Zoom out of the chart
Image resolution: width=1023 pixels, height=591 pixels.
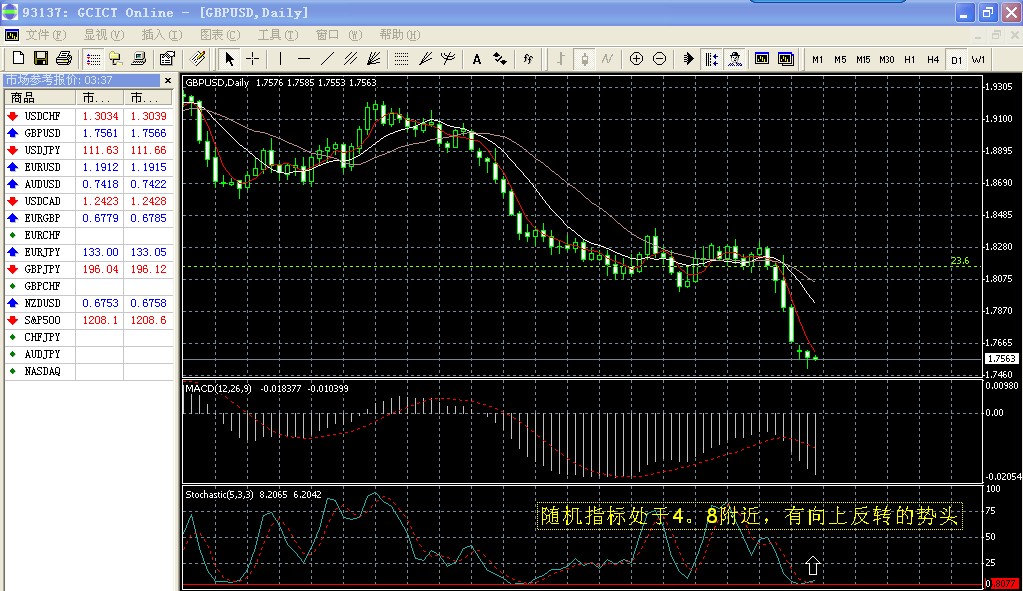coord(660,59)
